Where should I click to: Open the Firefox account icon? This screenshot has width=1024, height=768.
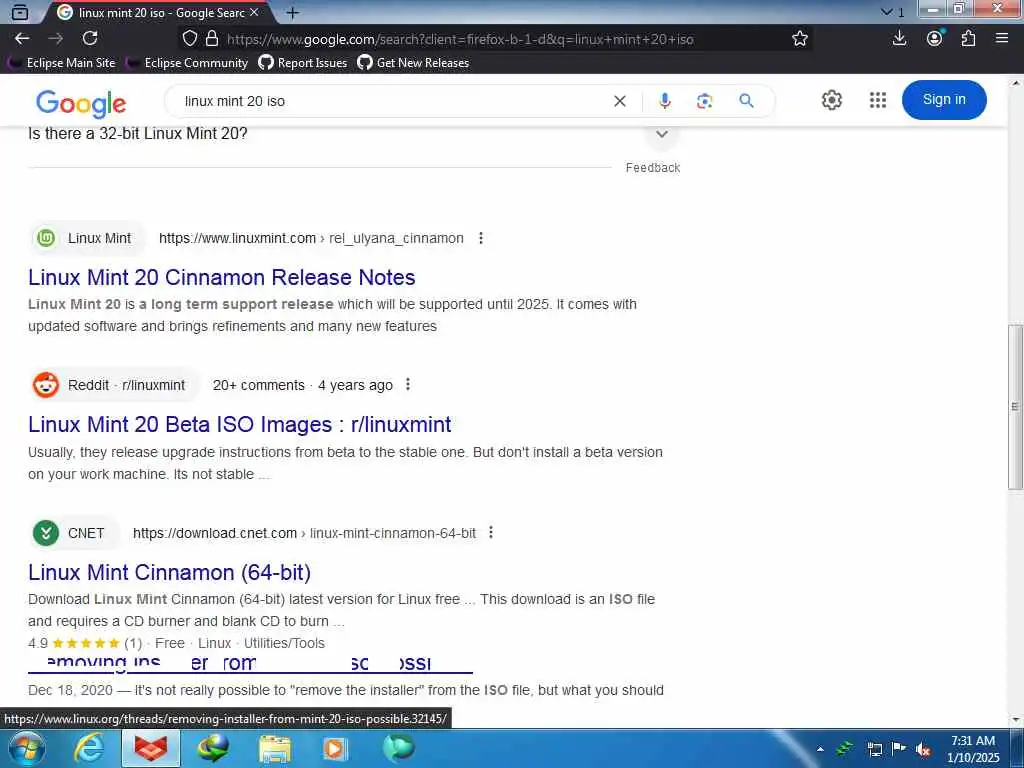935,38
